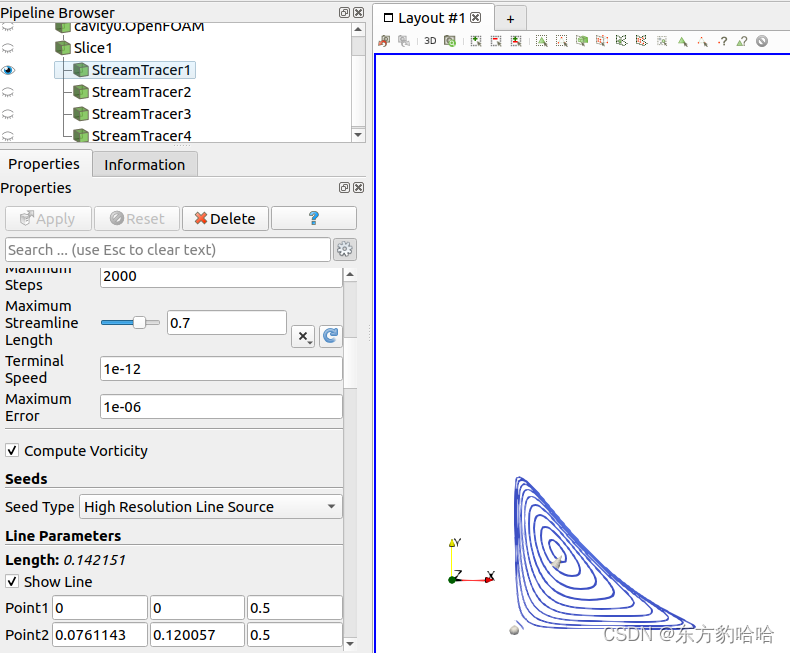
Task: Click the Point2 X coordinate field
Action: (x=100, y=635)
